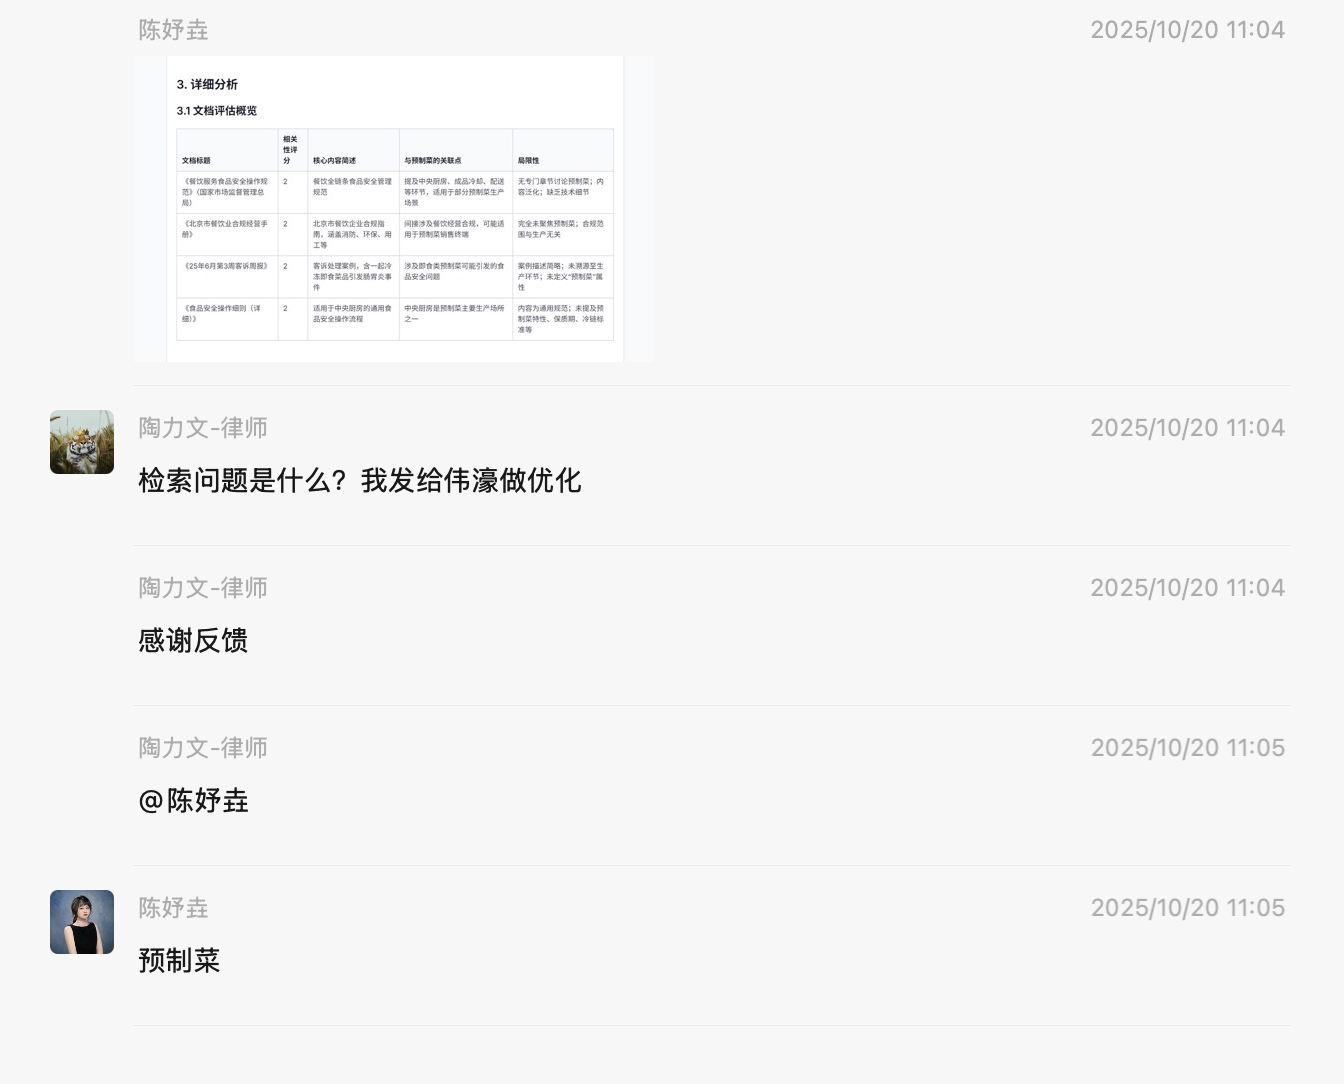Screen dimensions: 1344x1084
Task: Click the @陈妤垚 mention
Action: (193, 801)
